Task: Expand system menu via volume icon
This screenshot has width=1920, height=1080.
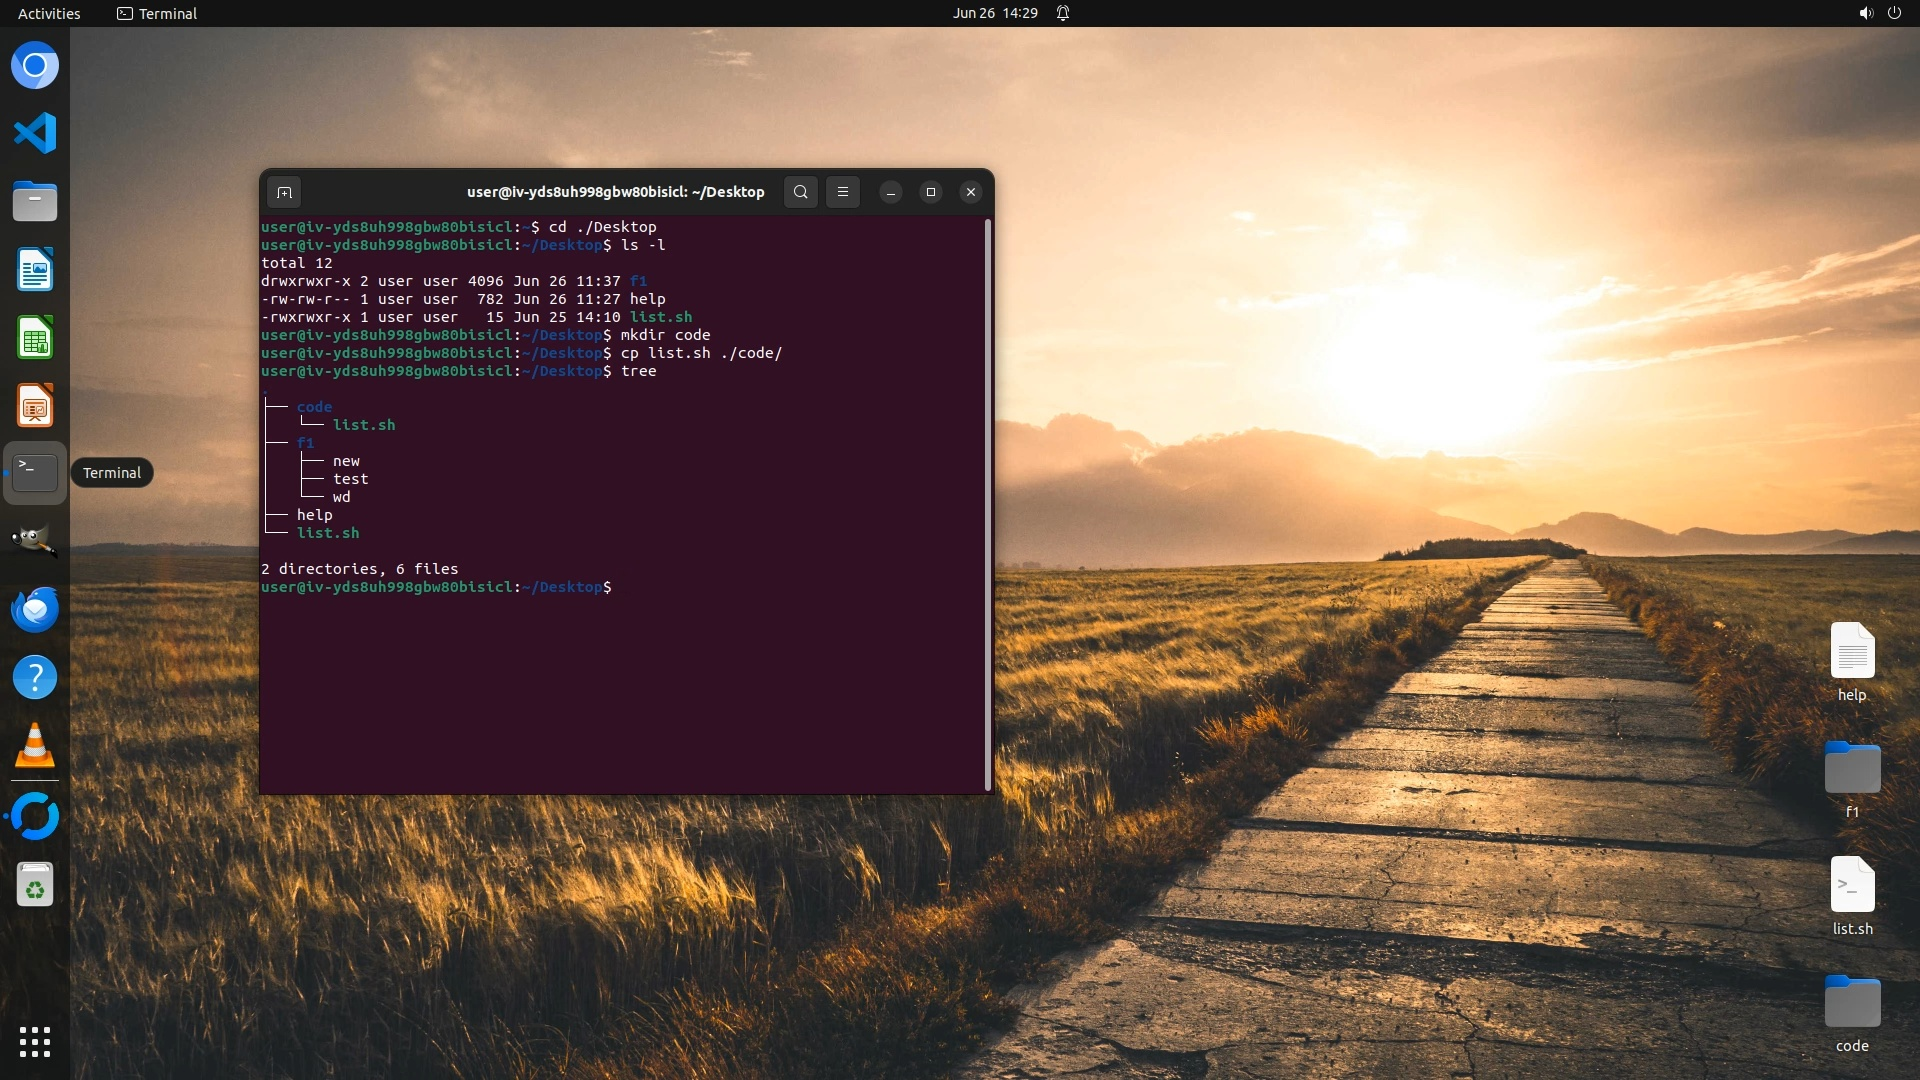Action: (1865, 13)
